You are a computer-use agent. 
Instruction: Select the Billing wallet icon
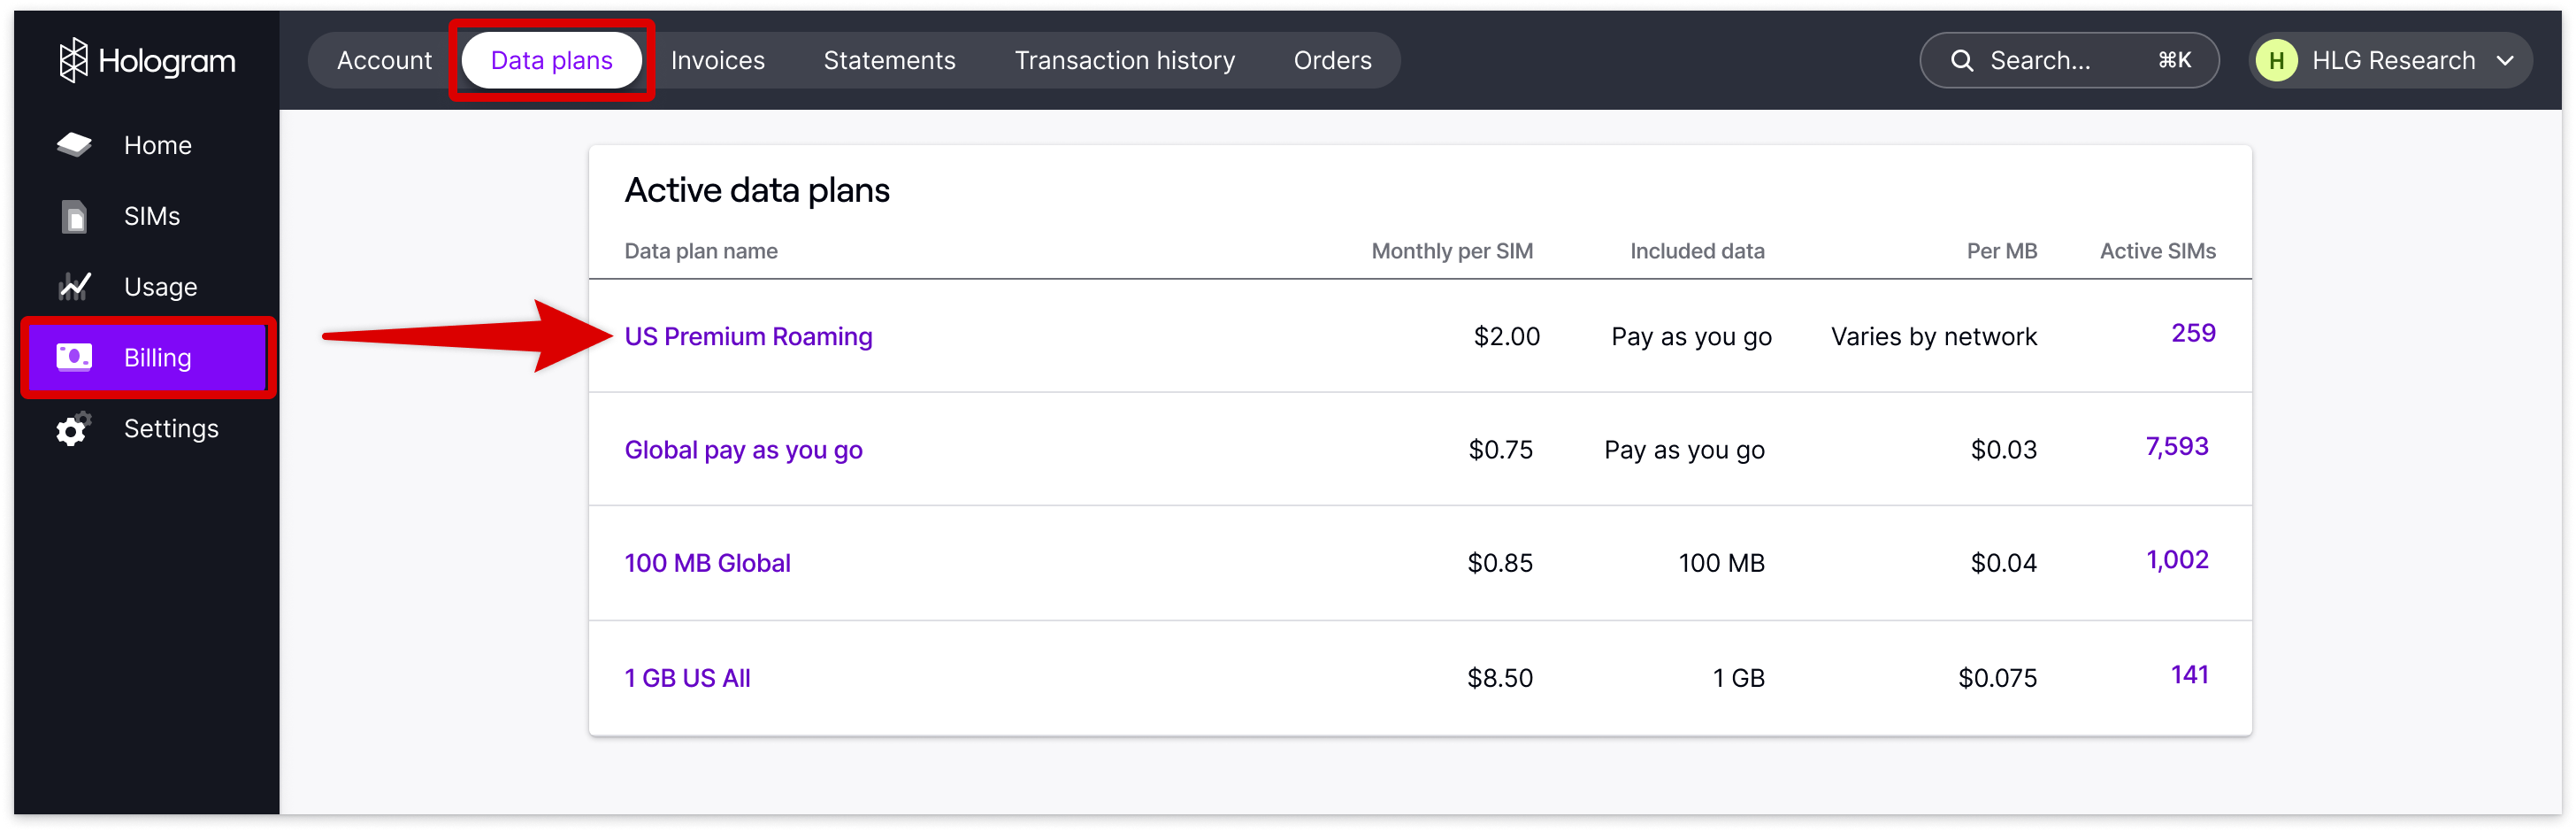(75, 357)
